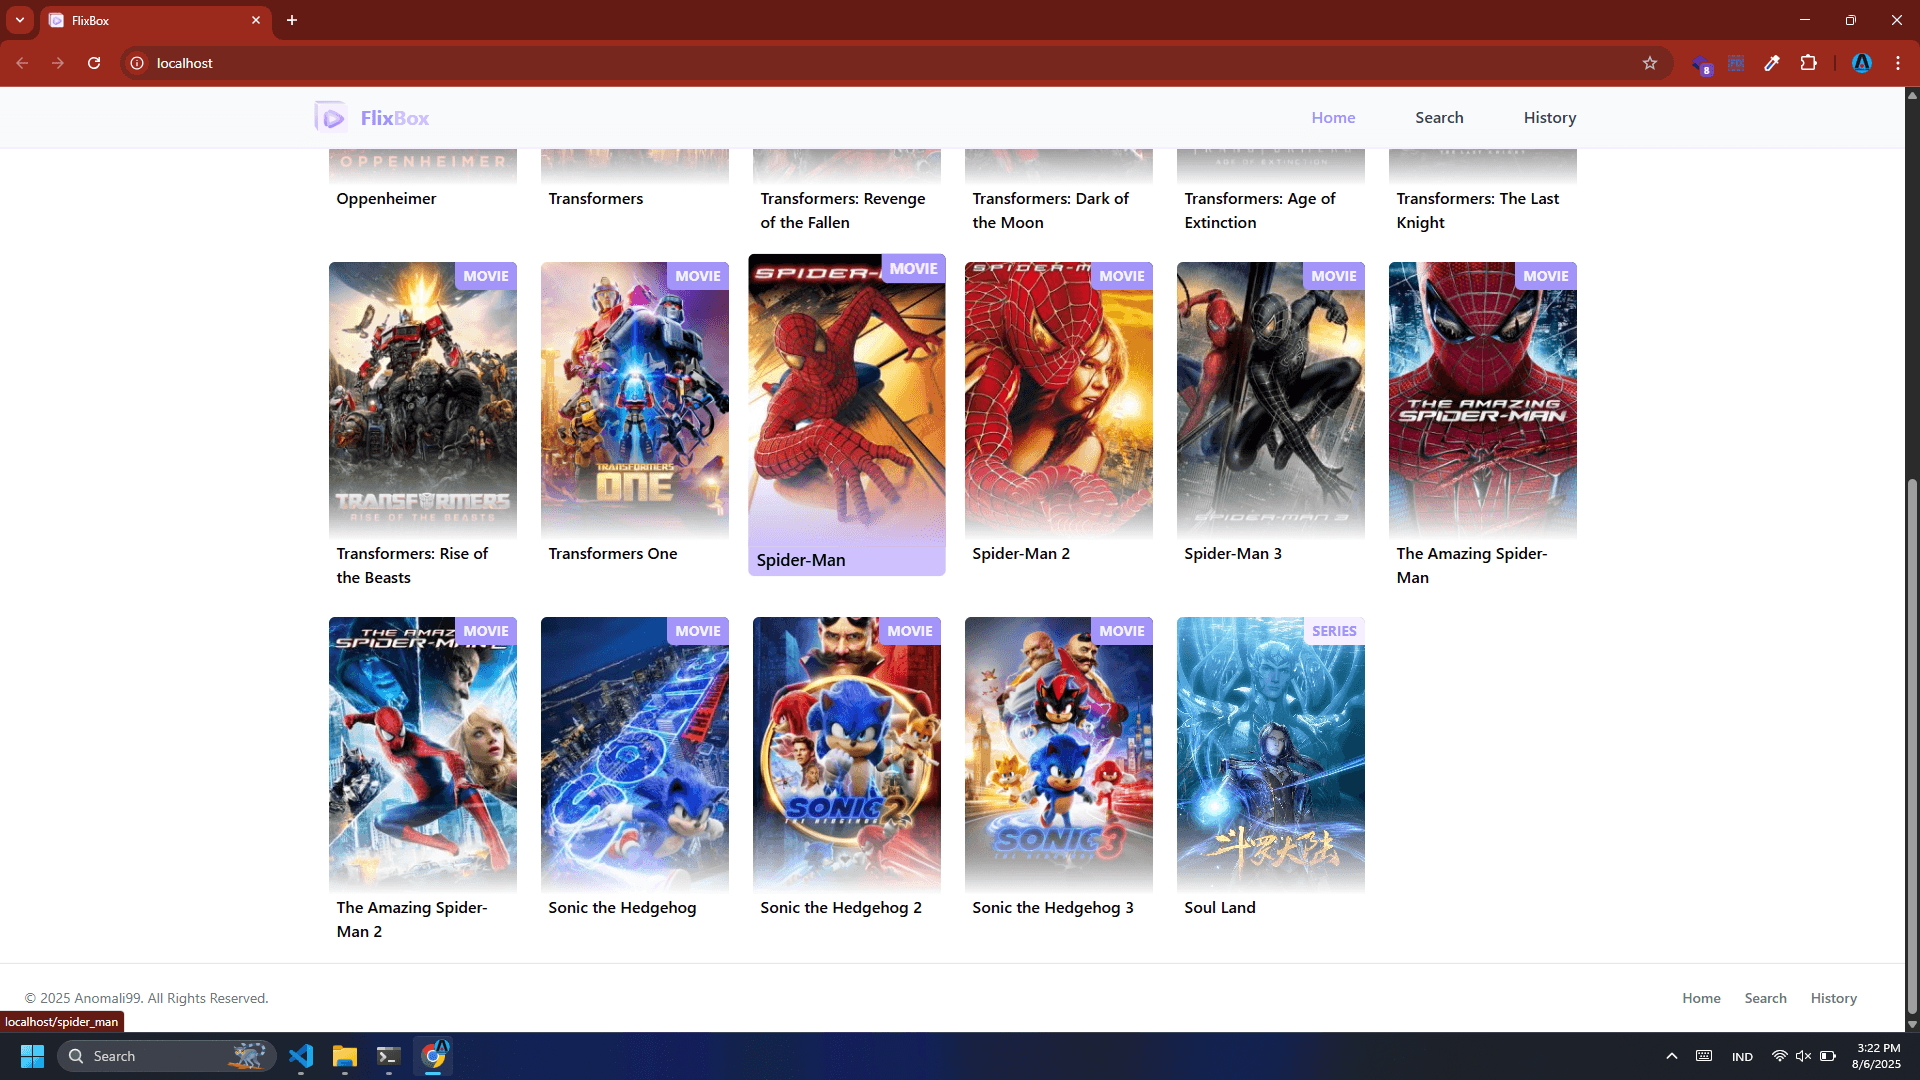This screenshot has height=1080, width=1920.
Task: Click 'Transformers: Revenge of the Fallen' title
Action: click(843, 210)
